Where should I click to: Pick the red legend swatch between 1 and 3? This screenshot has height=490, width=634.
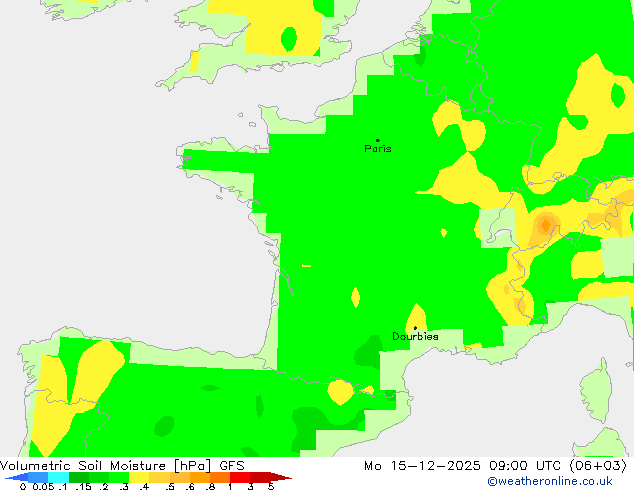(241, 477)
